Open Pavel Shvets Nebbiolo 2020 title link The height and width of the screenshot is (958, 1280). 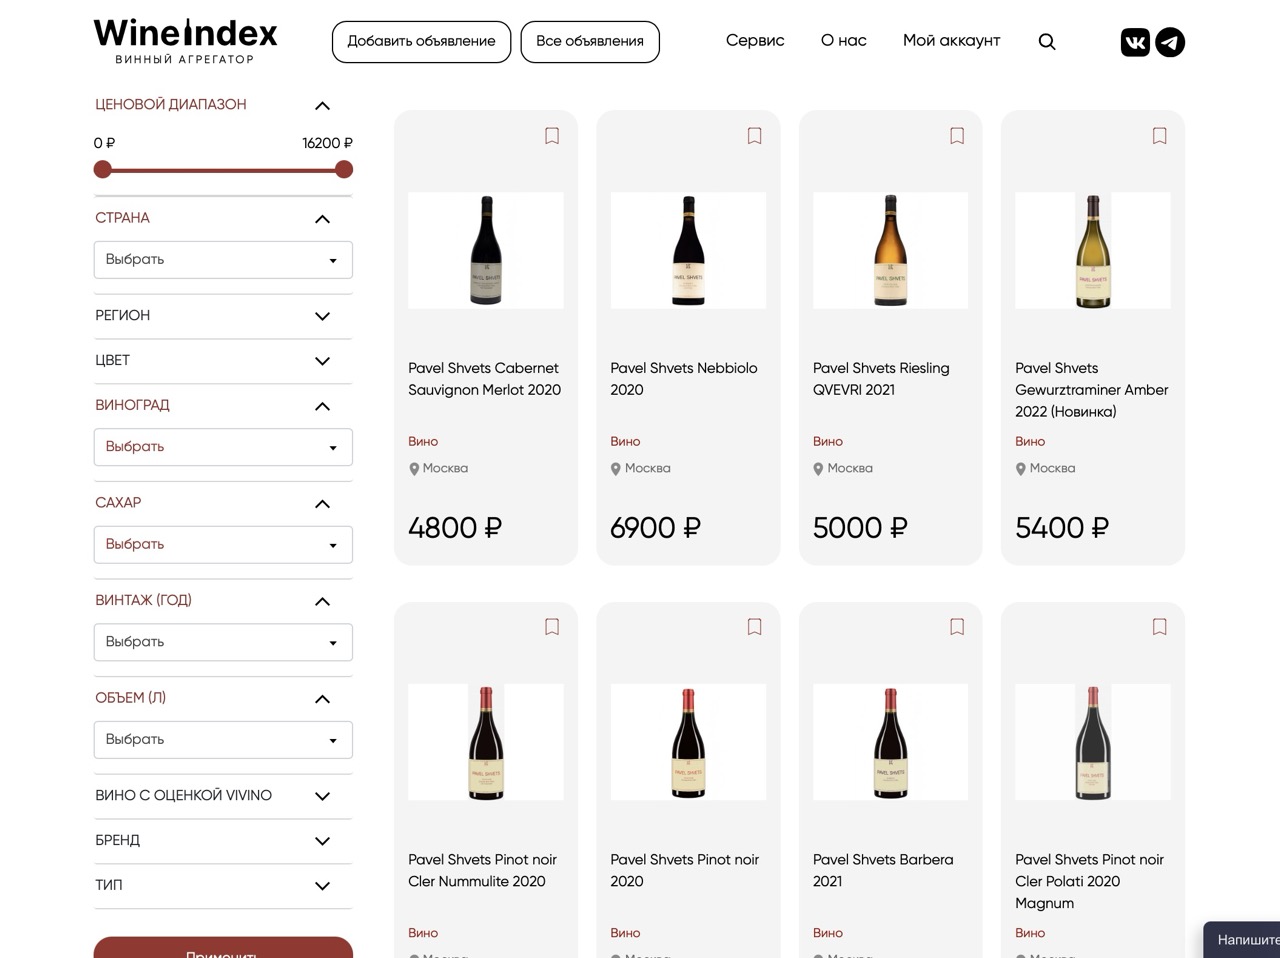[684, 379]
